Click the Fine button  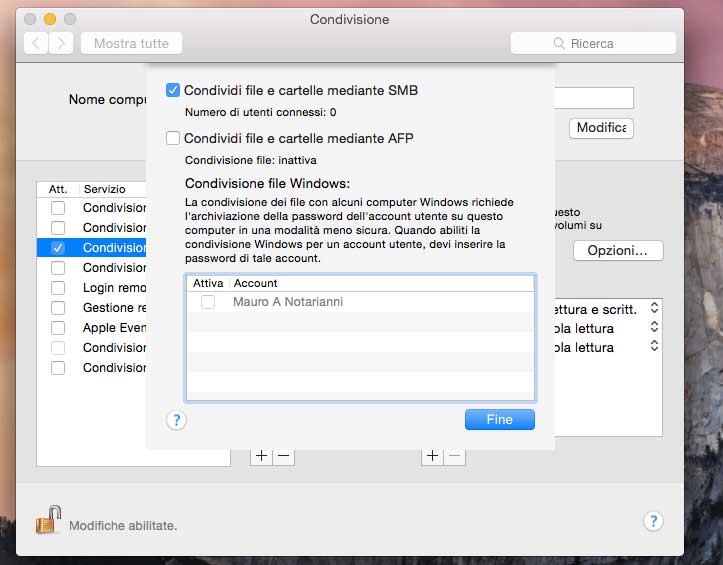[500, 419]
